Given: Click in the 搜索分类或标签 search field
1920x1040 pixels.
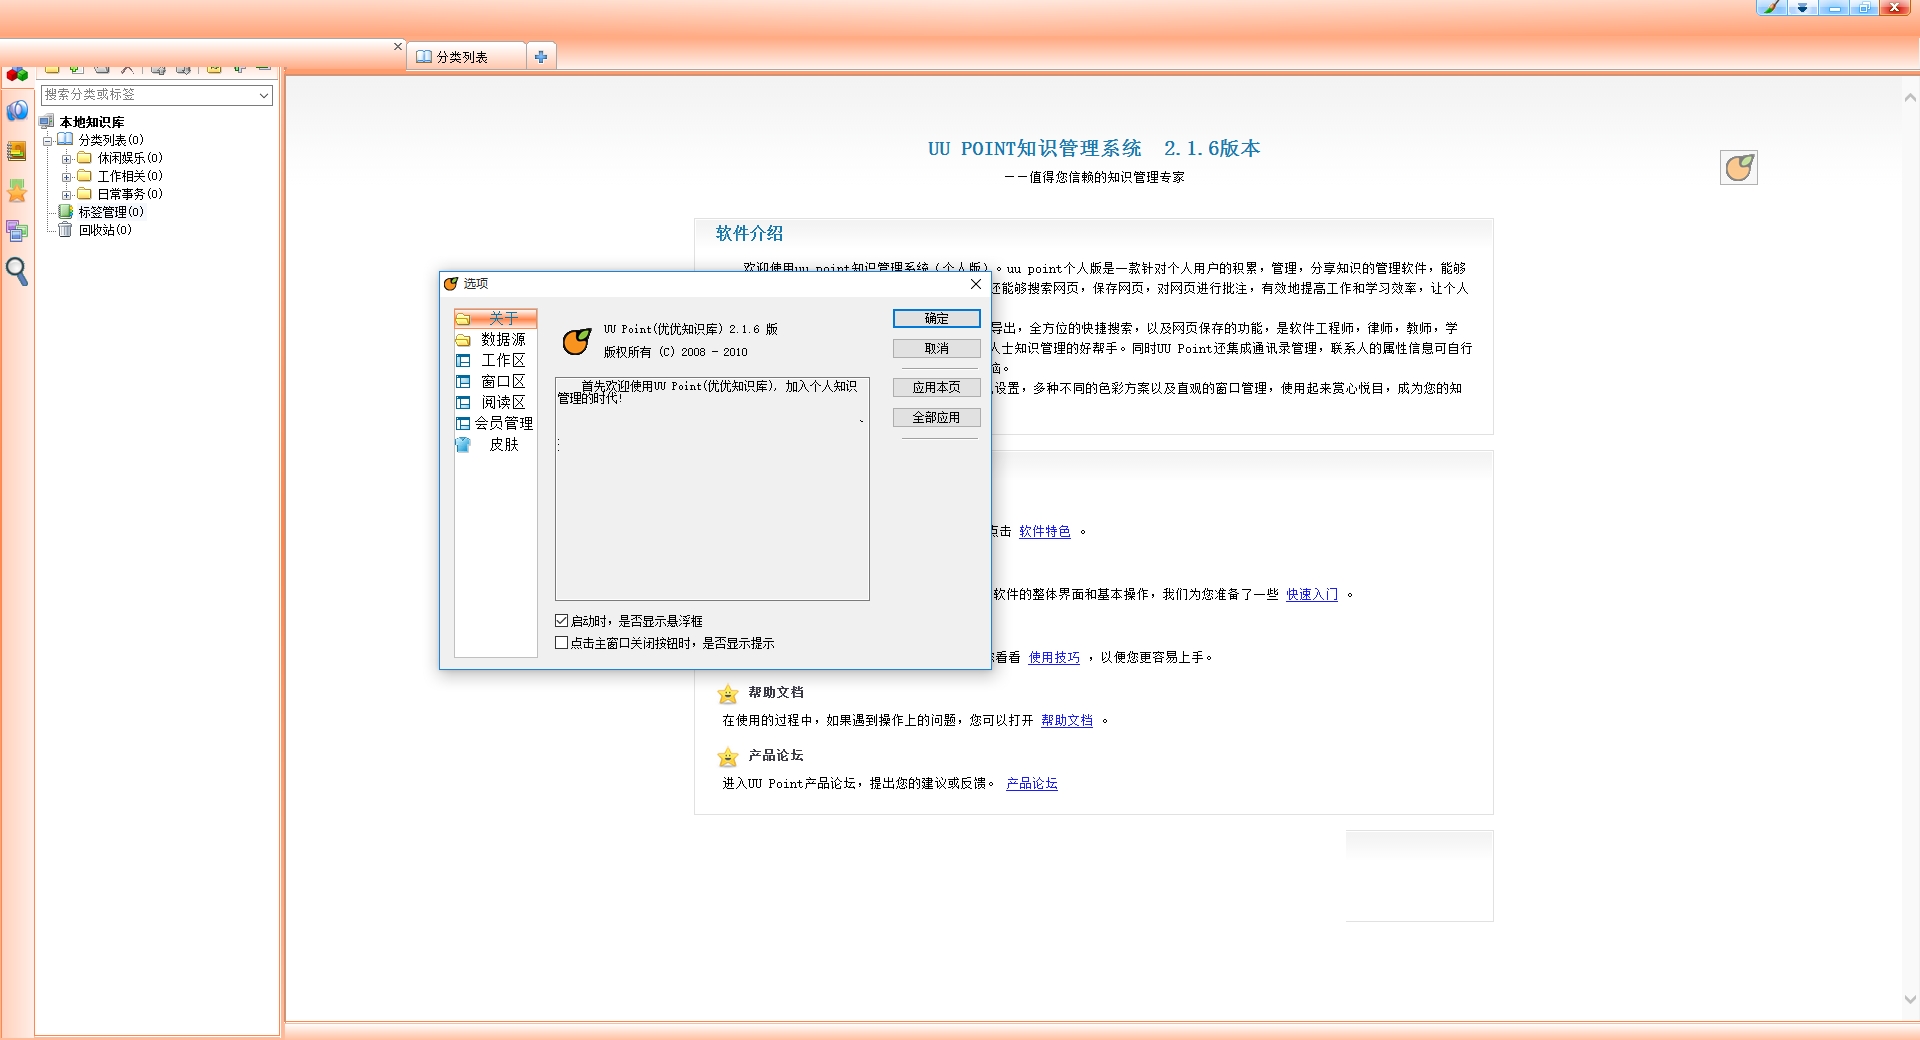Looking at the screenshot, I should click(x=148, y=95).
